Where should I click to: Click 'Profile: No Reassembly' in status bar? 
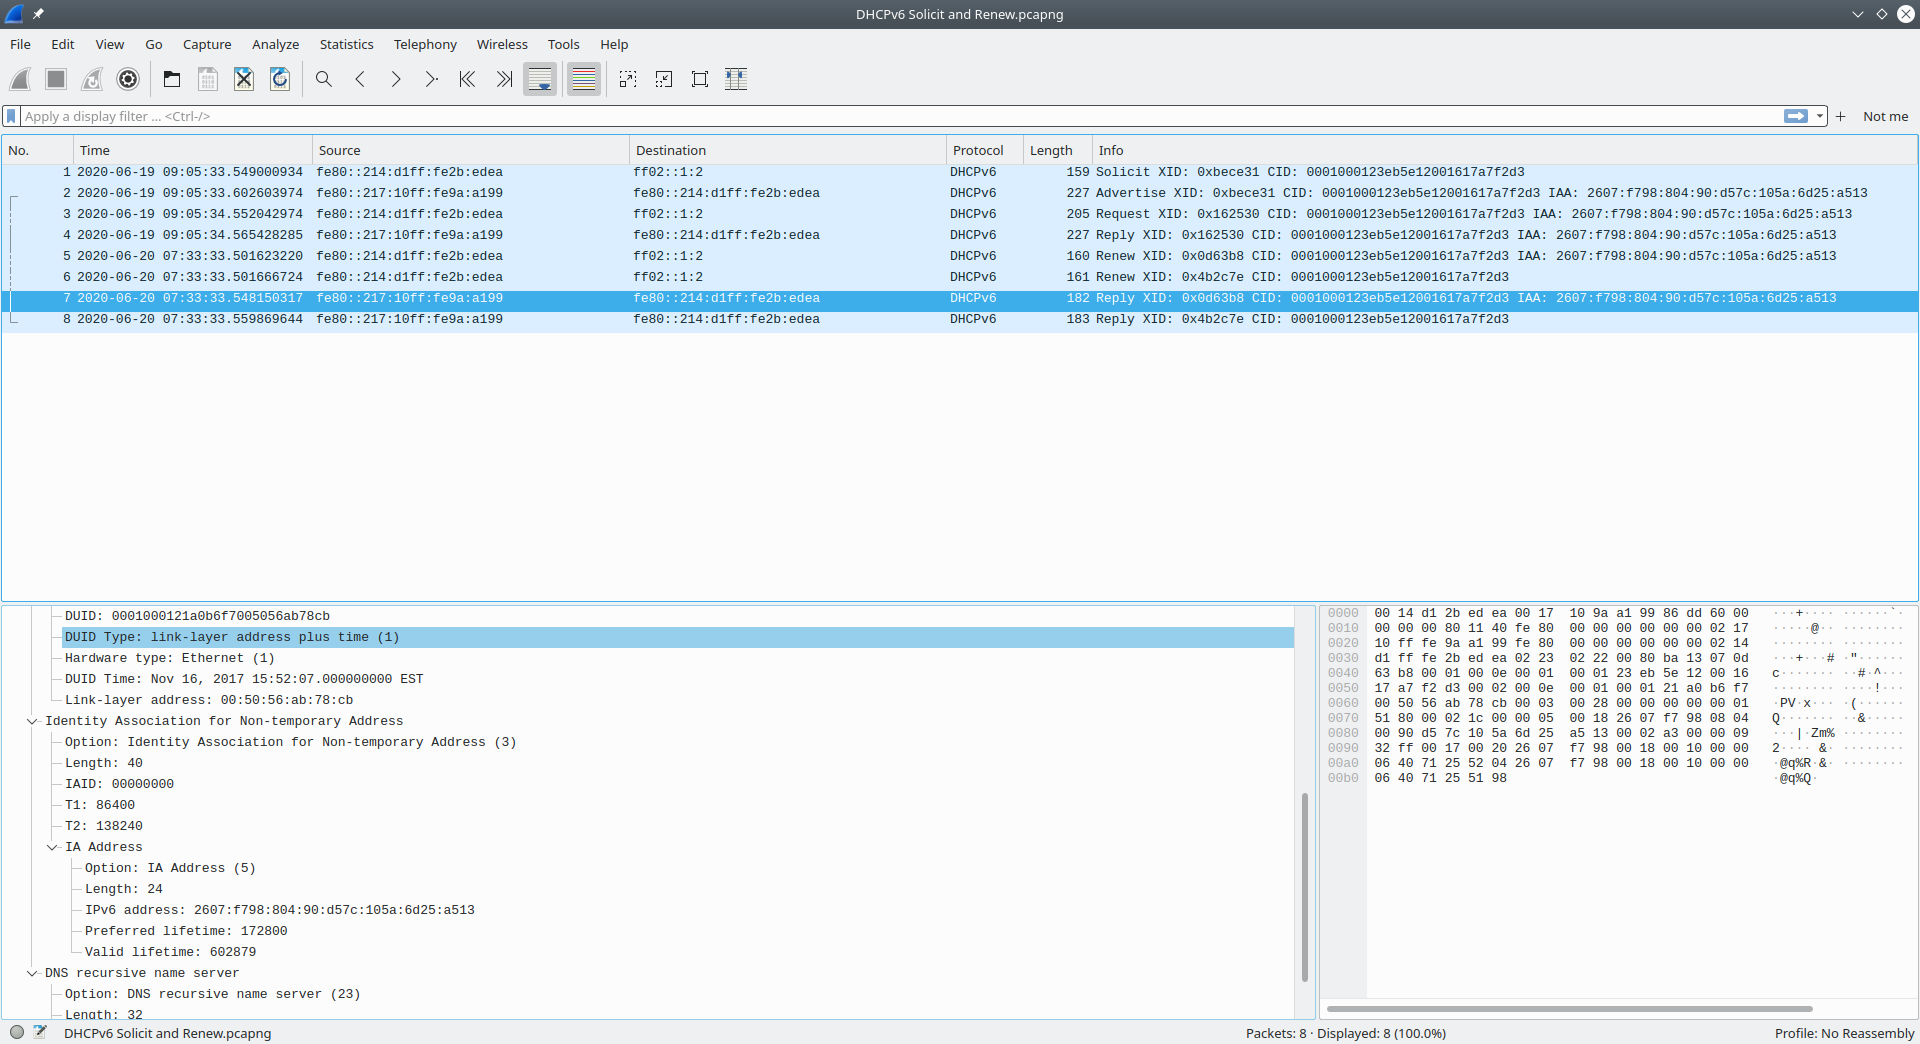click(1844, 1033)
